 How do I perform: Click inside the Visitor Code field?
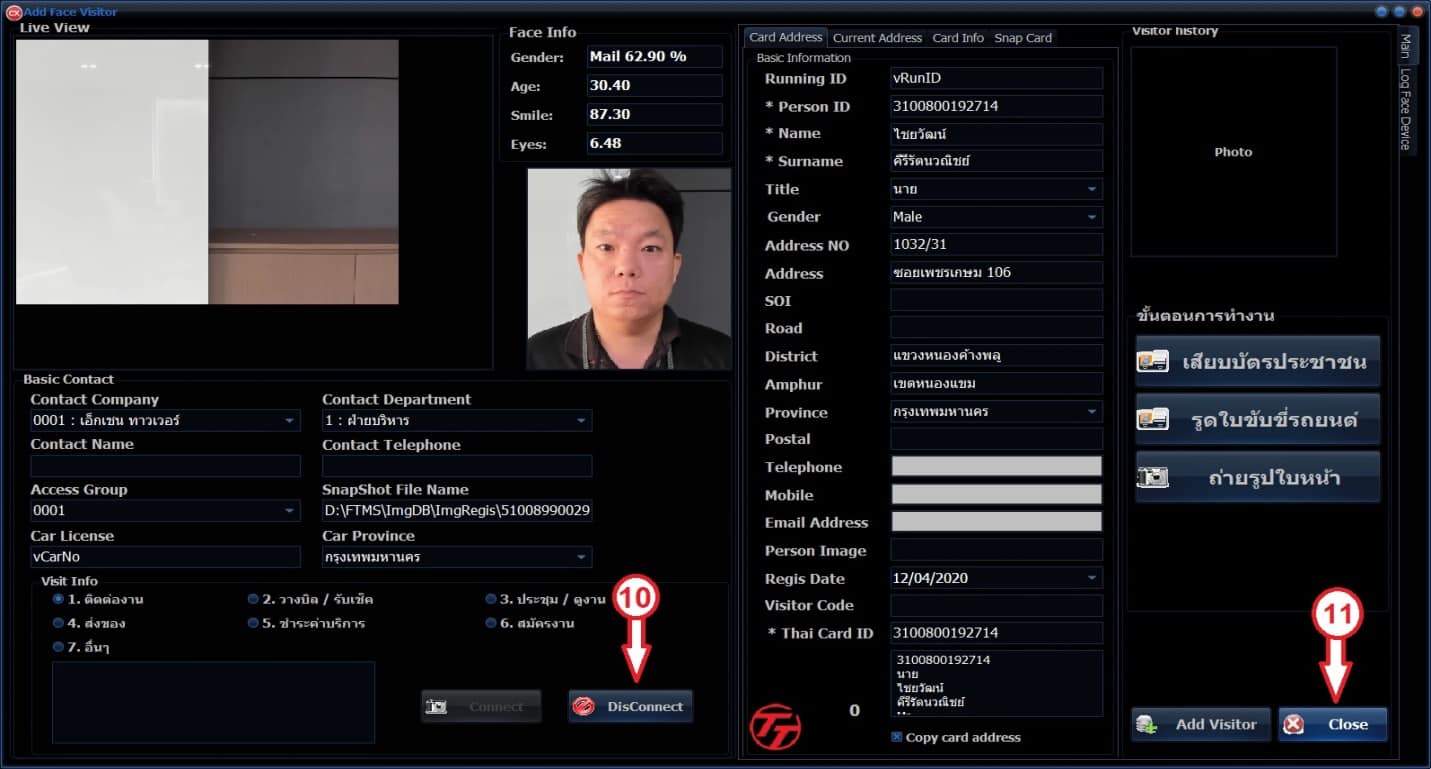point(995,605)
